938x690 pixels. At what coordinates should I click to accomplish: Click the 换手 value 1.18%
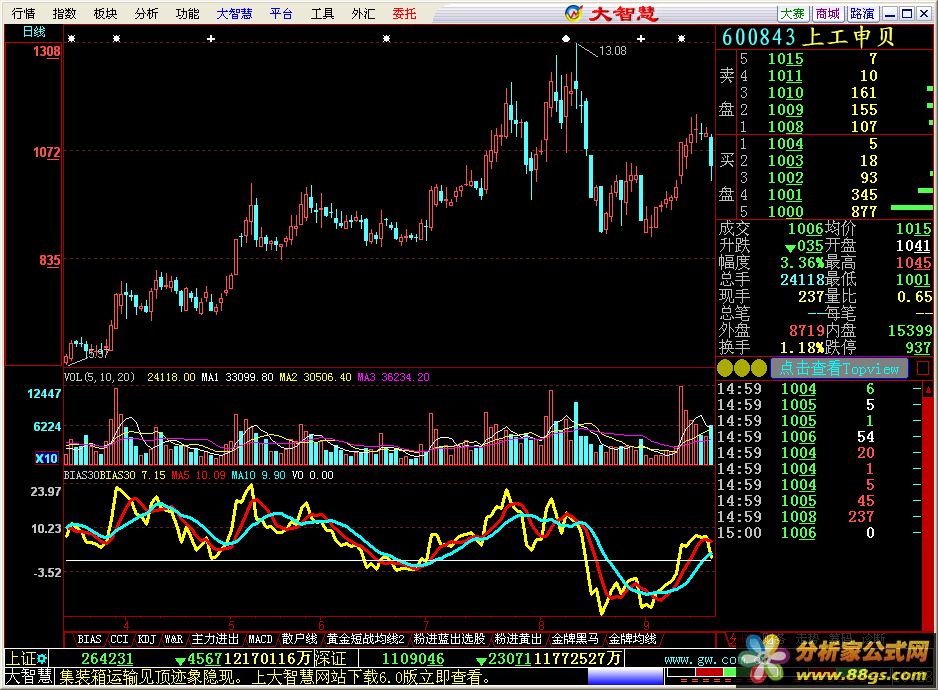pos(802,347)
